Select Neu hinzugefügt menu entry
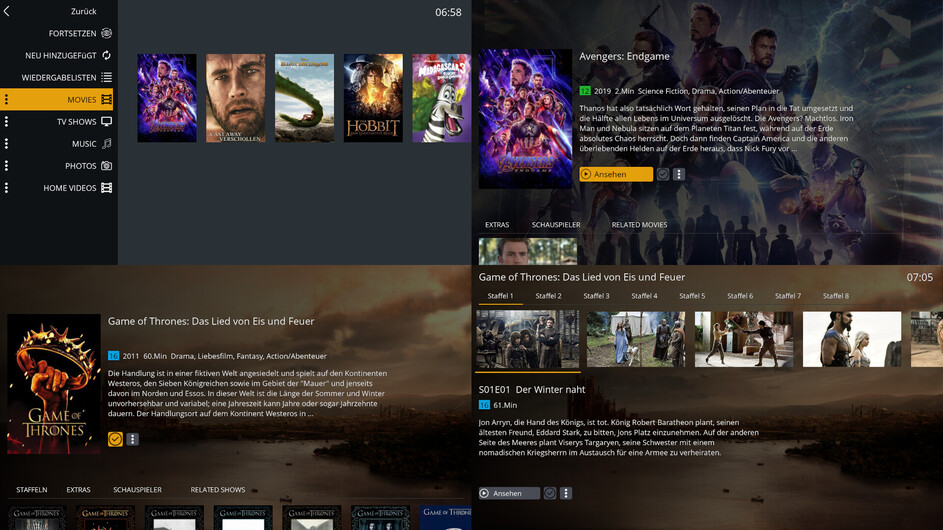The image size is (943, 530). pyautogui.click(x=59, y=55)
